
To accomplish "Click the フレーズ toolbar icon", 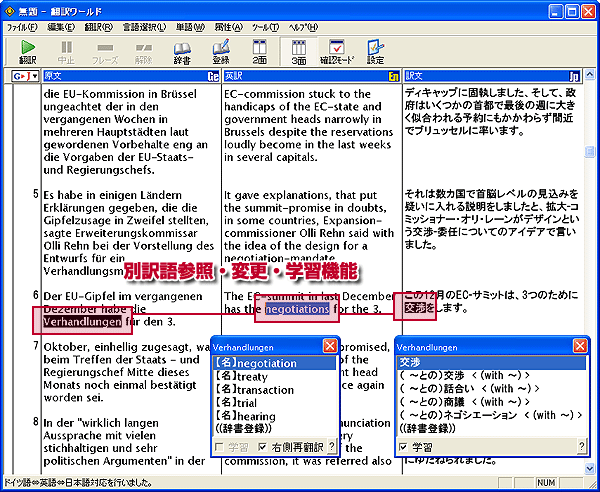I will pyautogui.click(x=105, y=52).
